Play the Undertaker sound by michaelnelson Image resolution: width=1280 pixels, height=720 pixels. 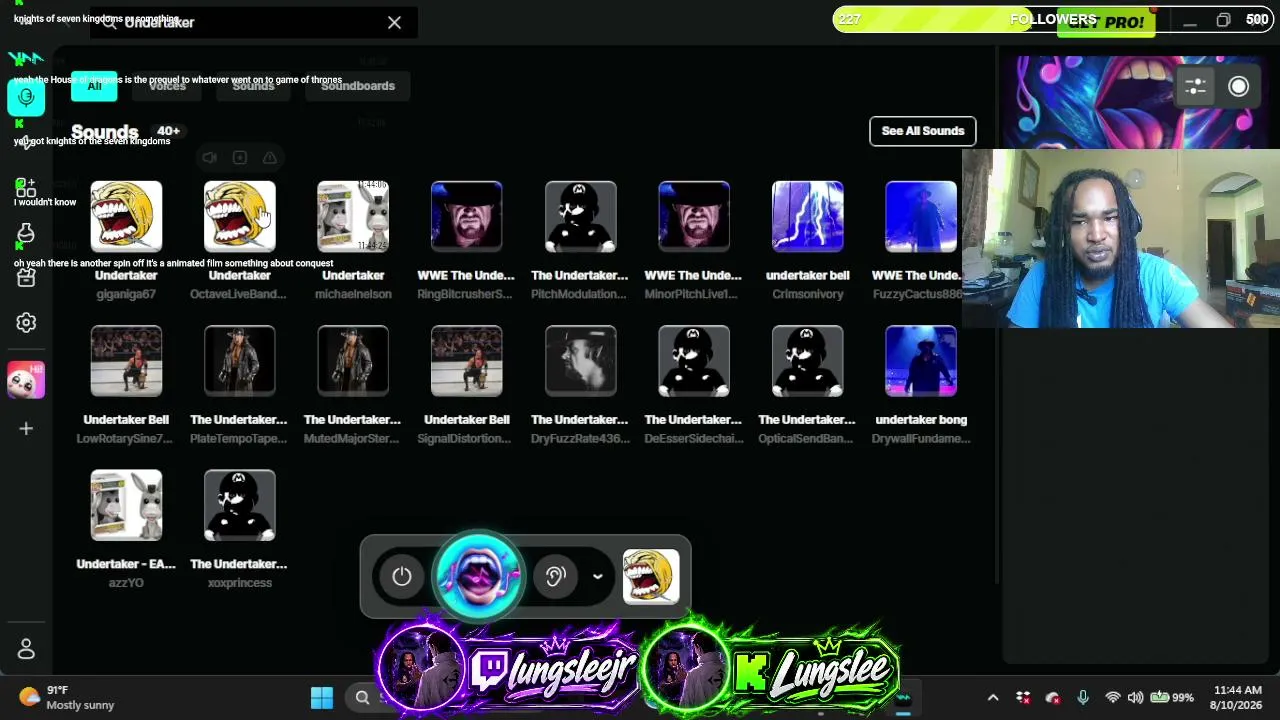pyautogui.click(x=353, y=217)
